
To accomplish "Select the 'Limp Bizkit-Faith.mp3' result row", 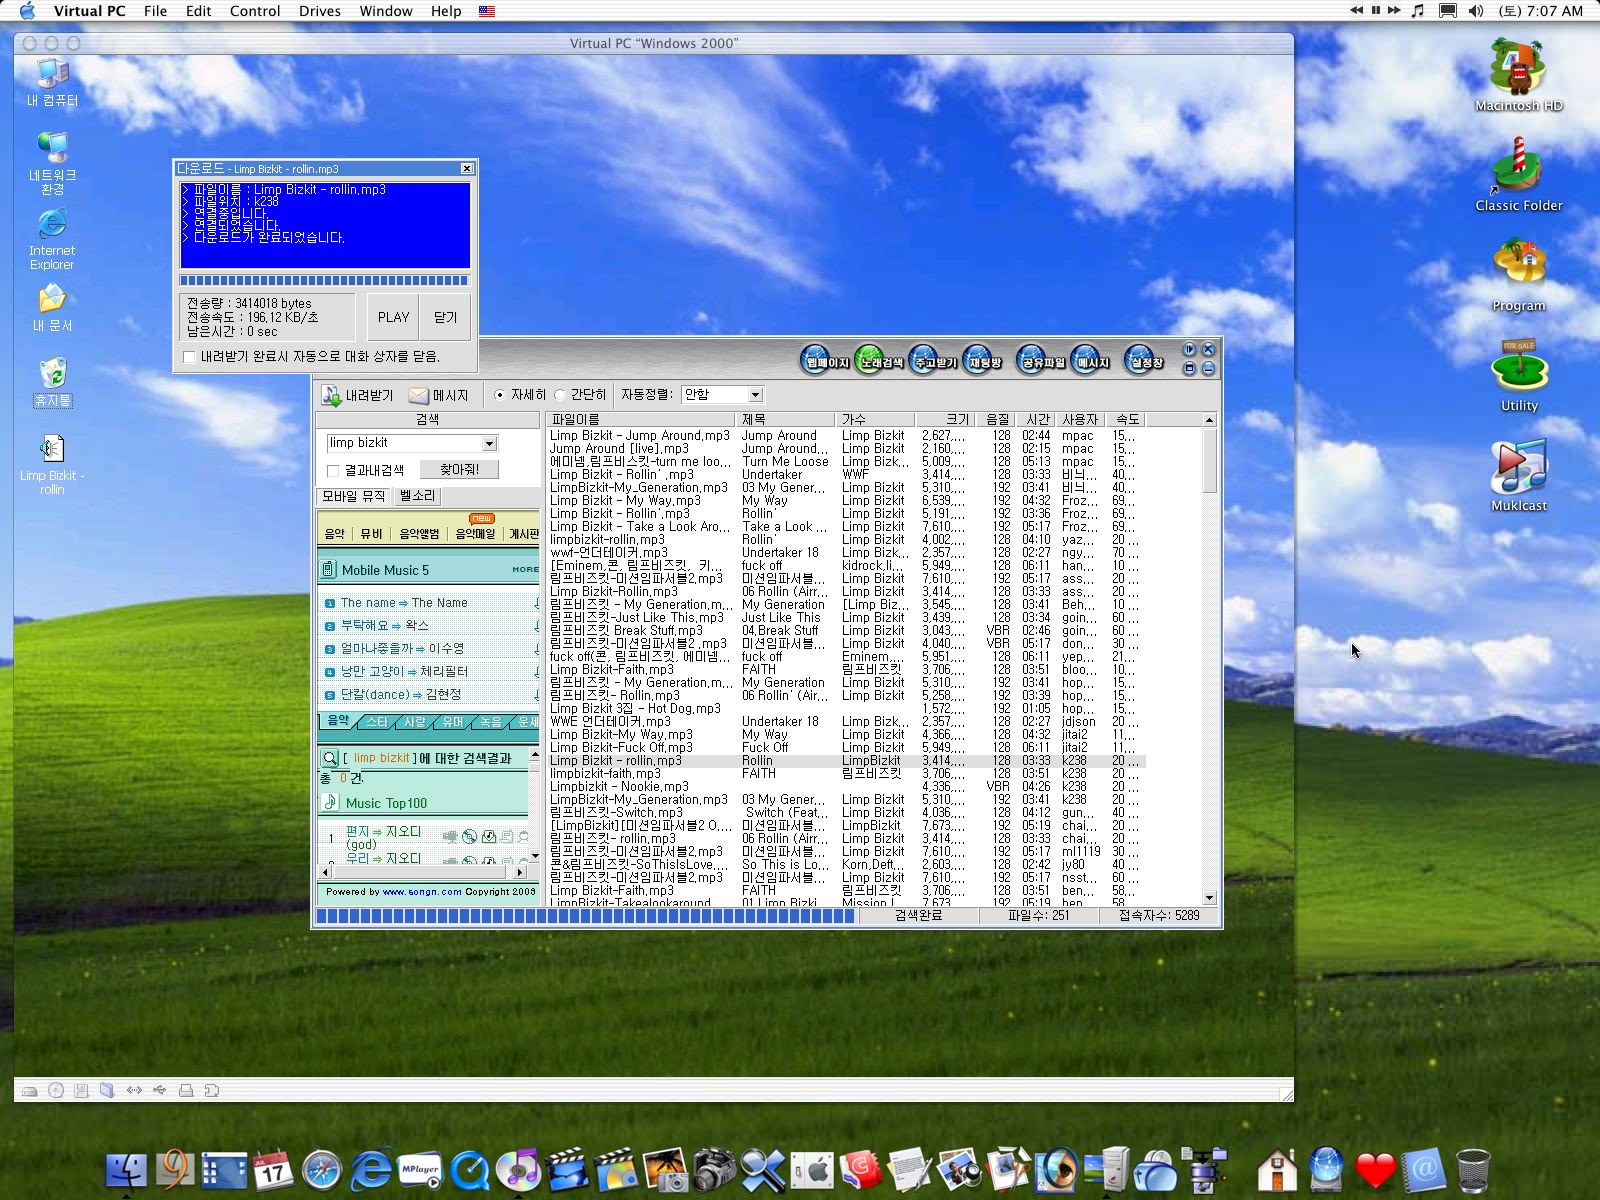I will 612,669.
